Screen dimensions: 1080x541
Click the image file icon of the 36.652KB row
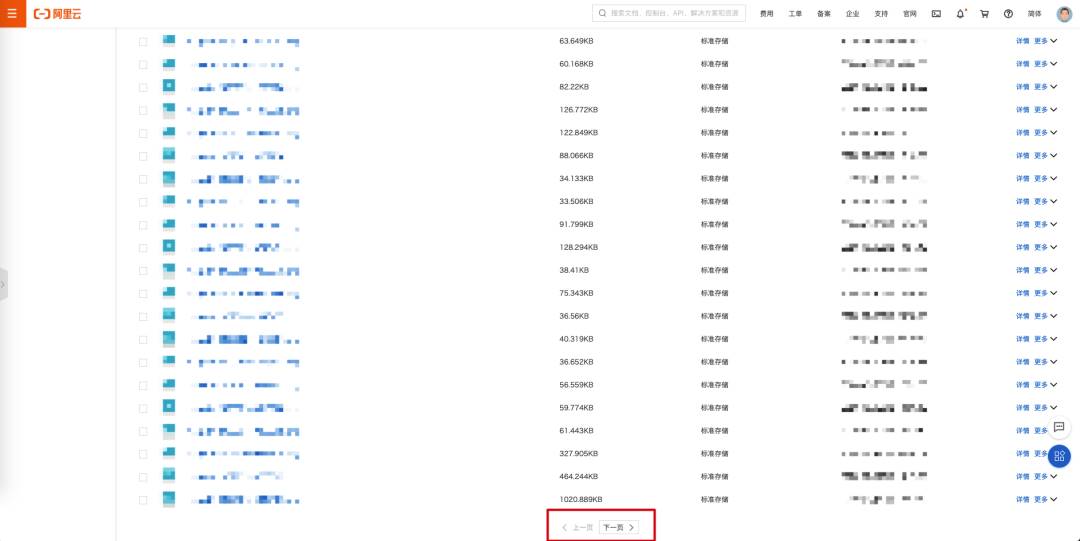pos(169,362)
